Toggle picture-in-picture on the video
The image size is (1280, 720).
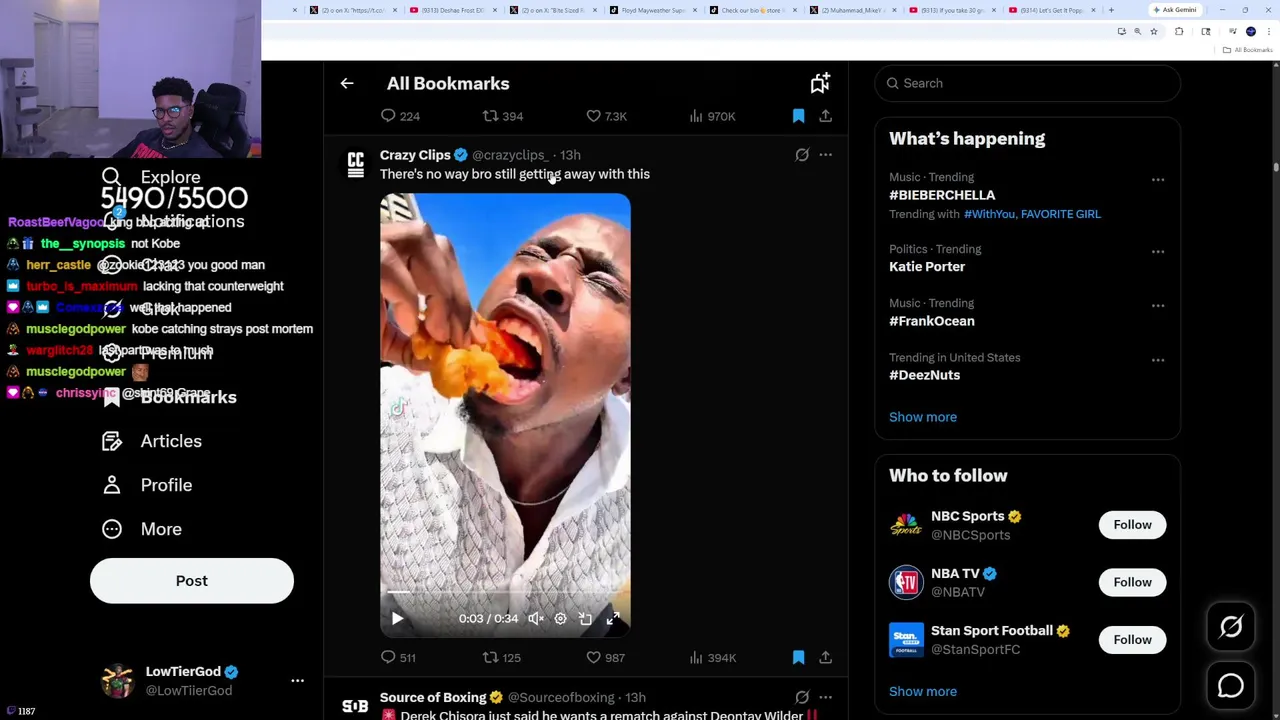586,619
